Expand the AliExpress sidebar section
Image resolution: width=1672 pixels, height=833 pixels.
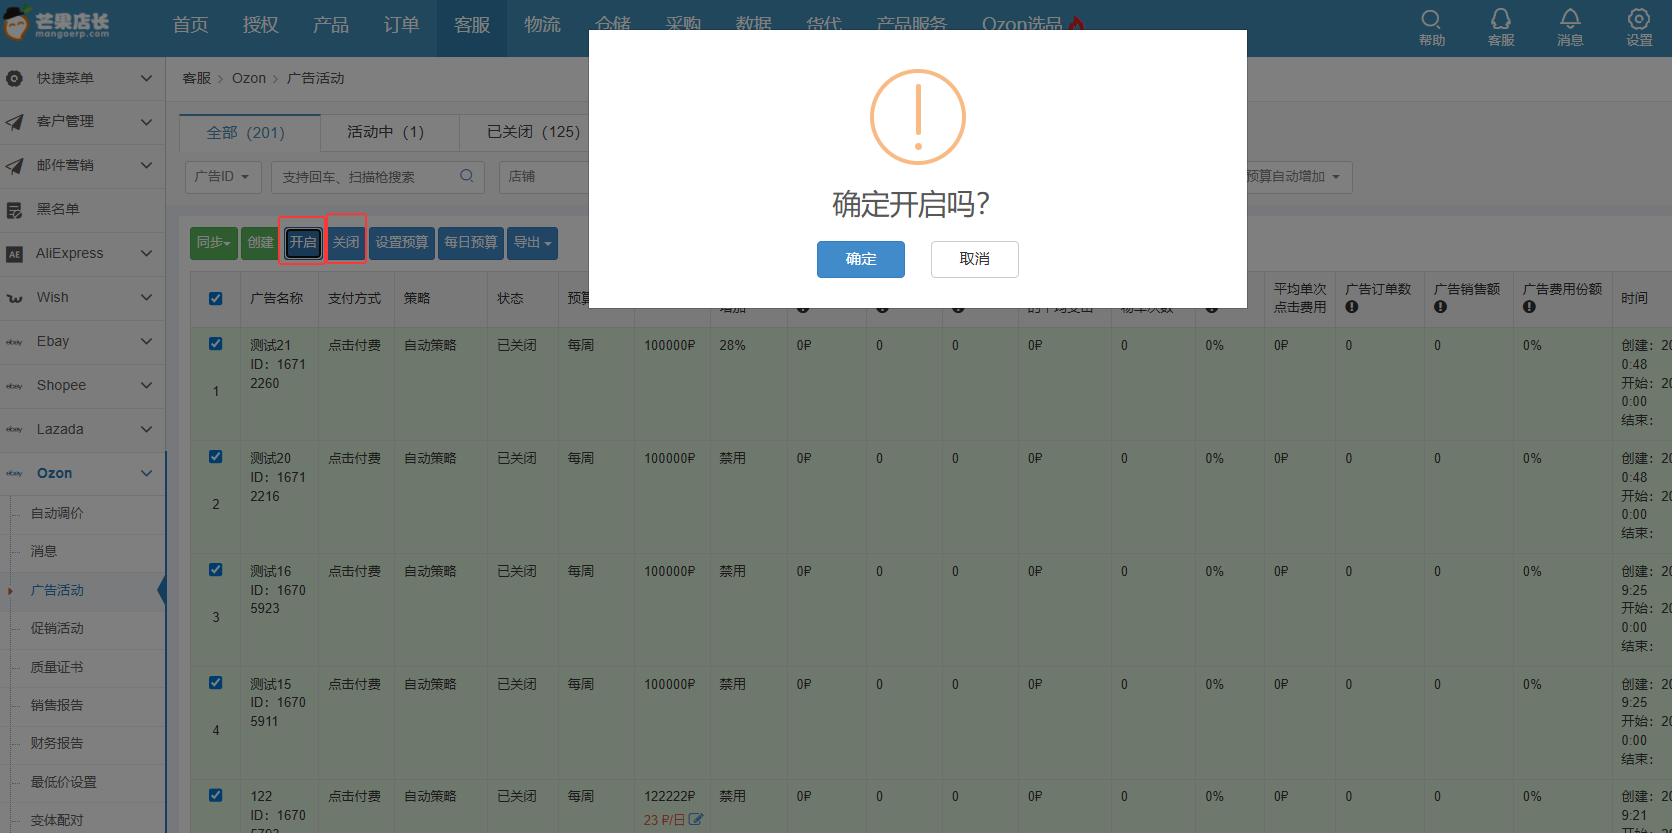[x=146, y=254]
